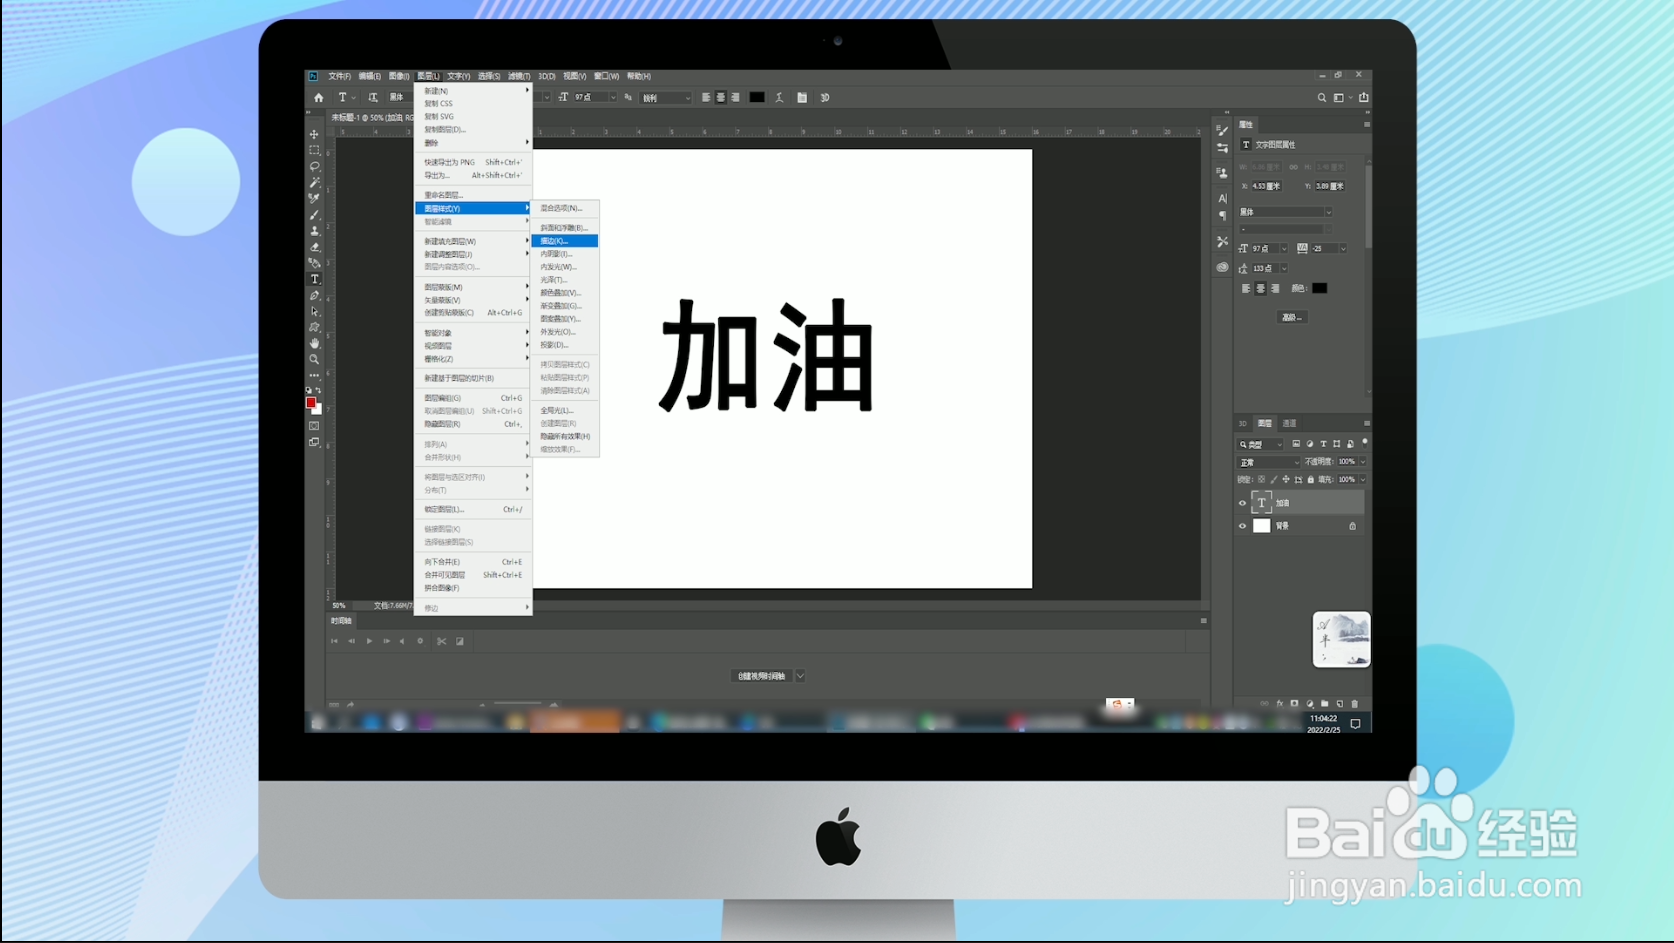Select the Zoom tool
The width and height of the screenshot is (1674, 943).
(x=314, y=360)
